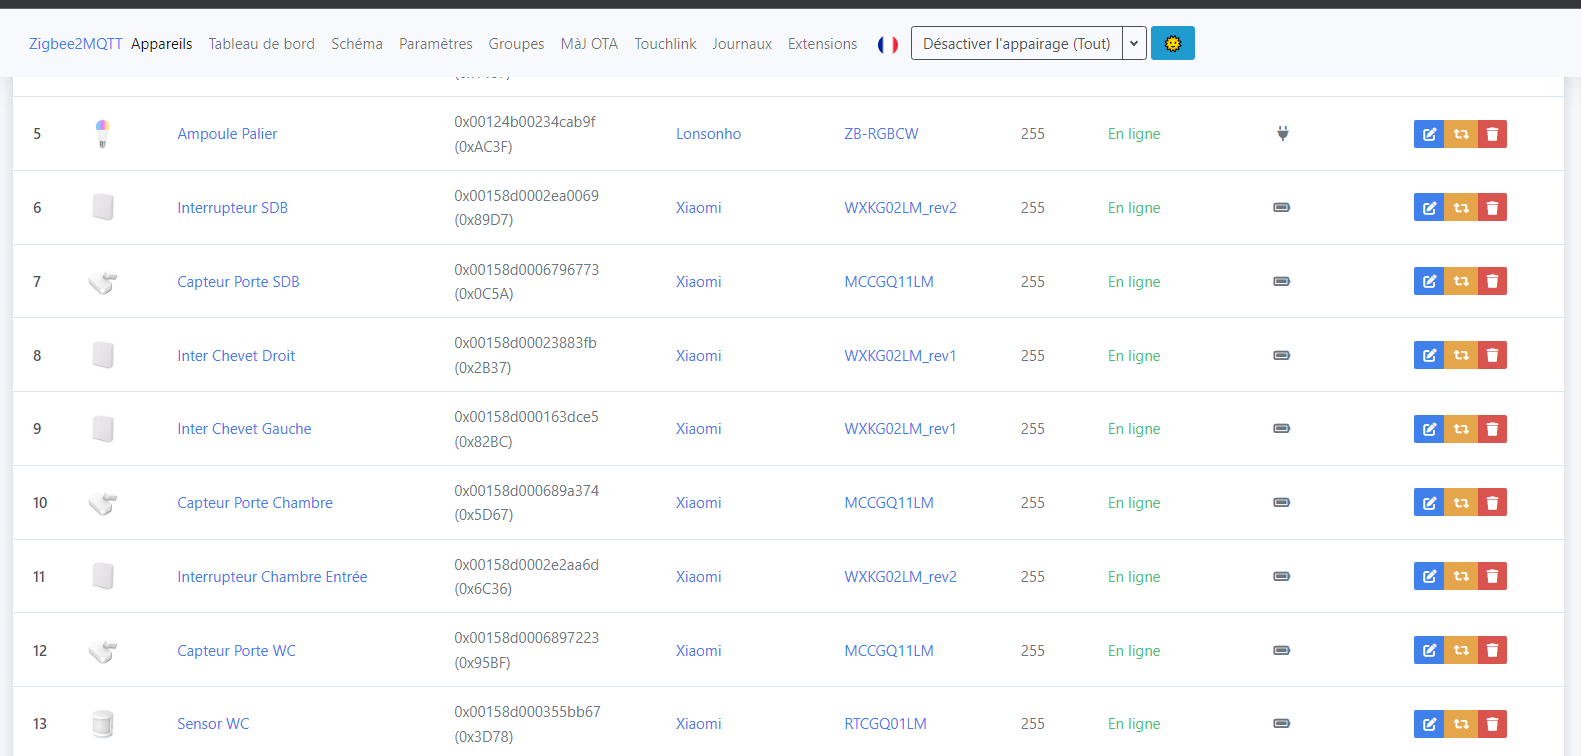Open Tableau de bord page
Screen dimensions: 1581x756
click(262, 44)
